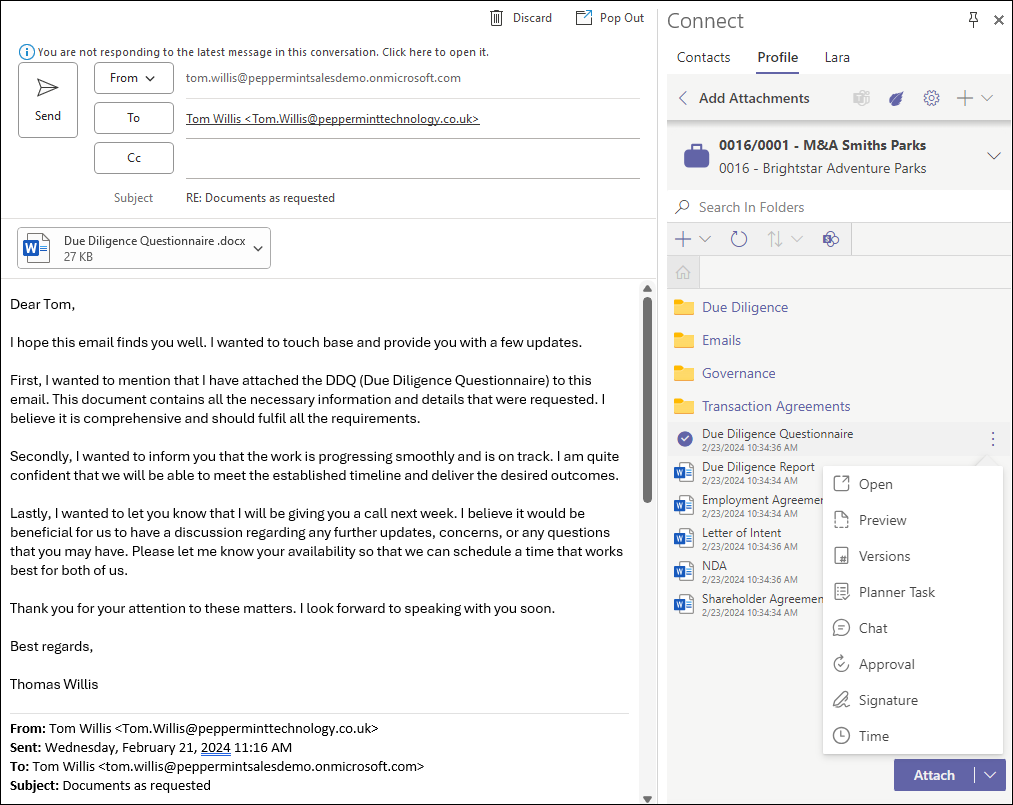This screenshot has height=805, width=1013.
Task: Click the Due Diligence folder icon
Action: [x=684, y=308]
